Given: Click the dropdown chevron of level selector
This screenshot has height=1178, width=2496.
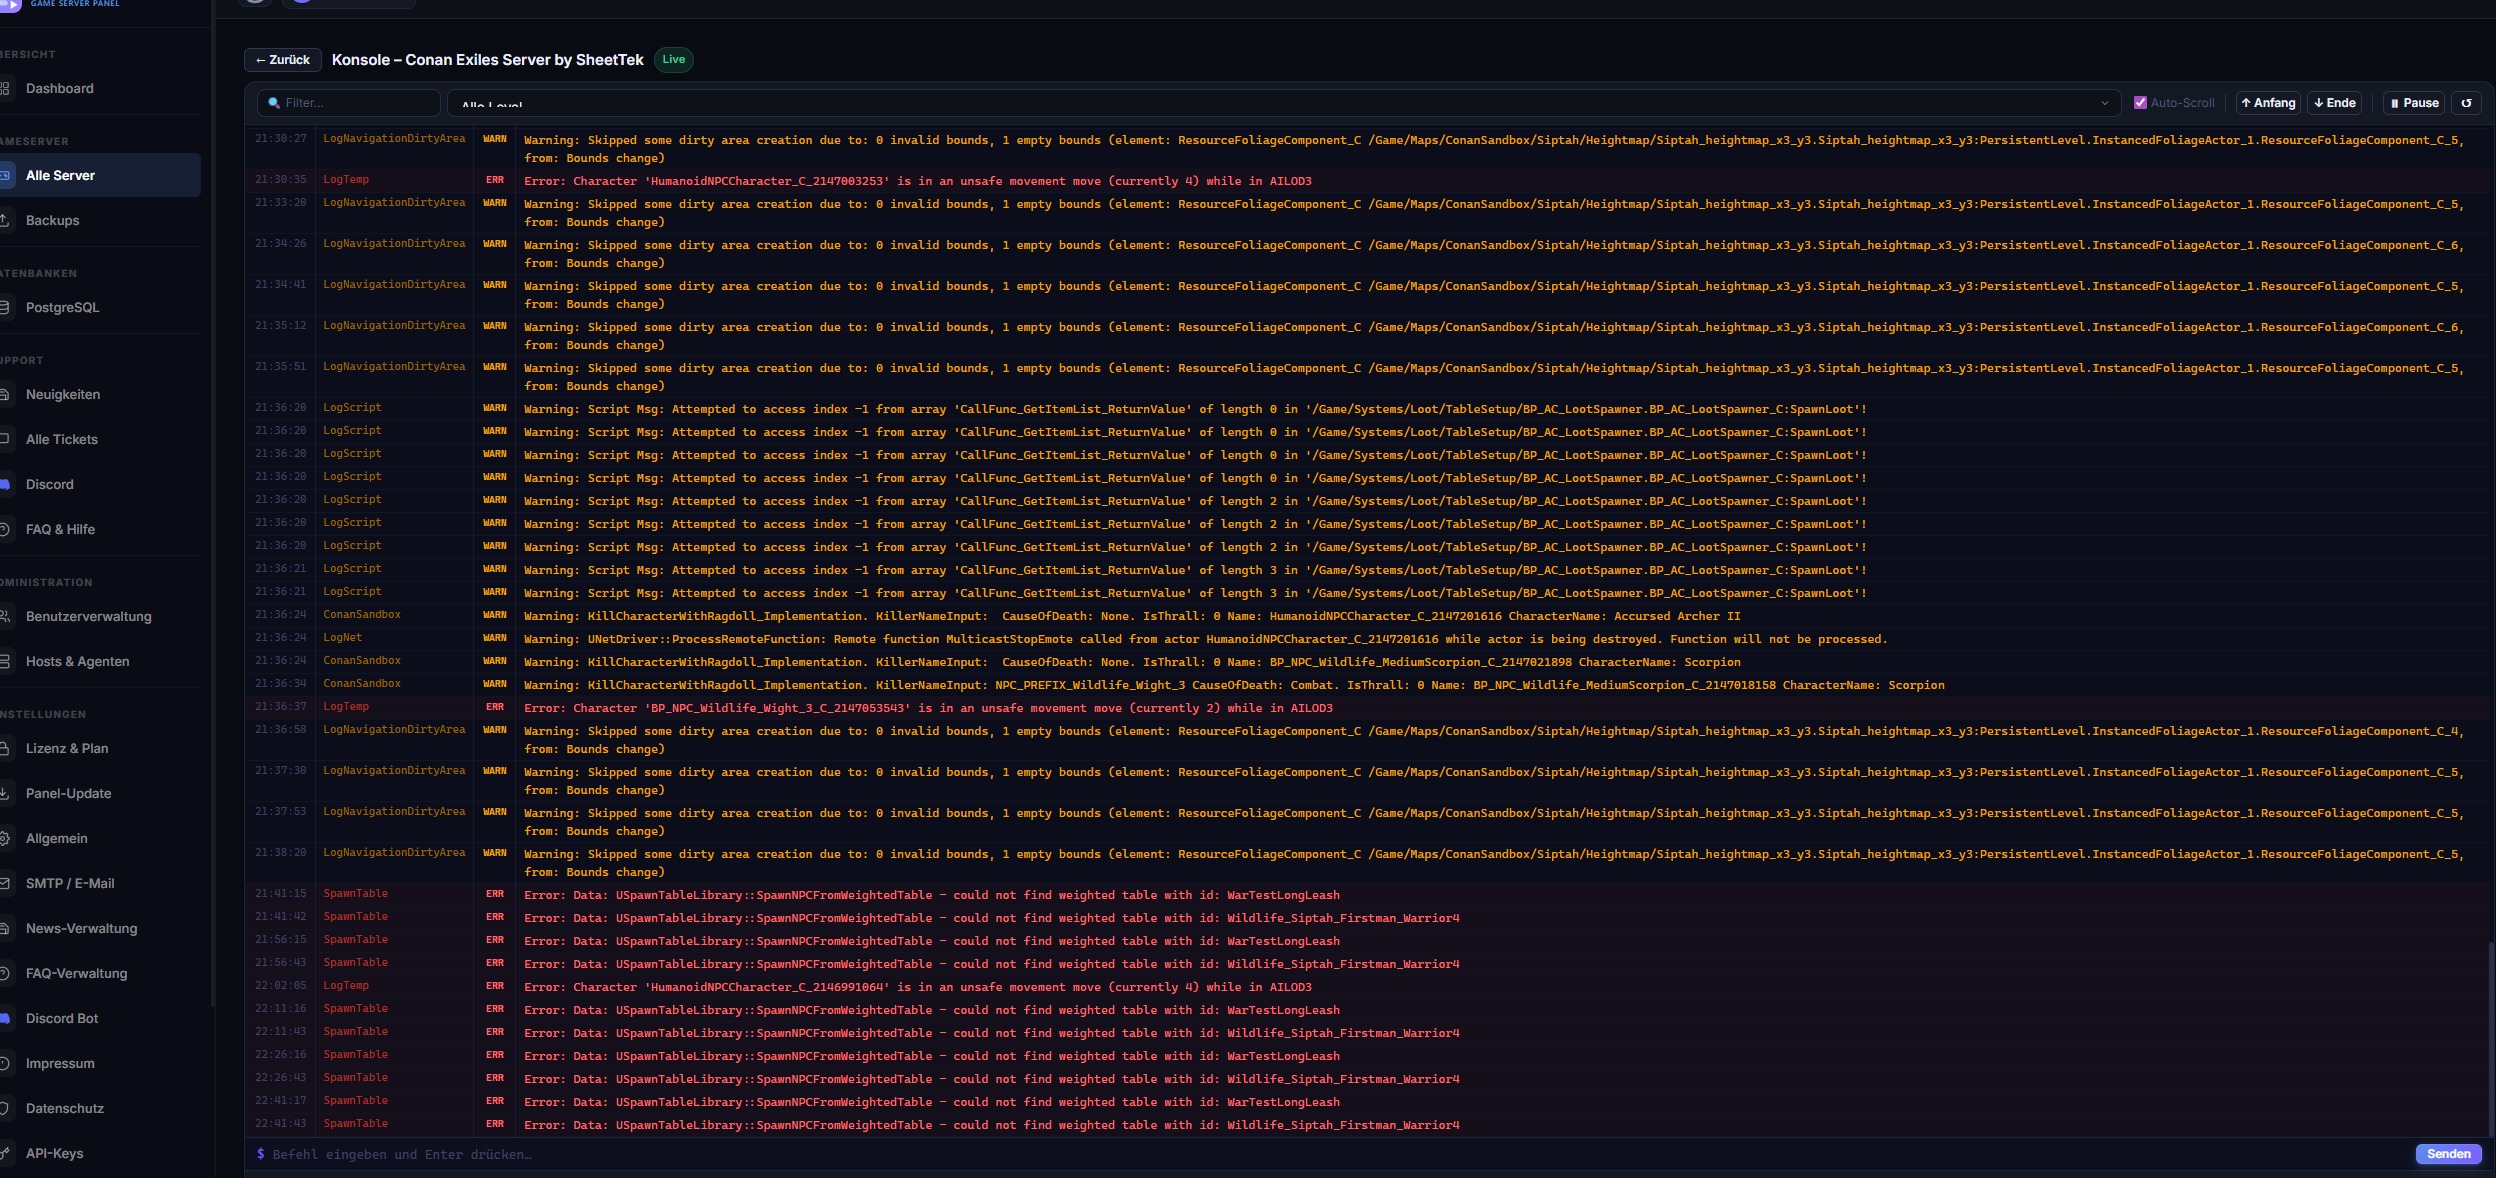Looking at the screenshot, I should click(2104, 103).
